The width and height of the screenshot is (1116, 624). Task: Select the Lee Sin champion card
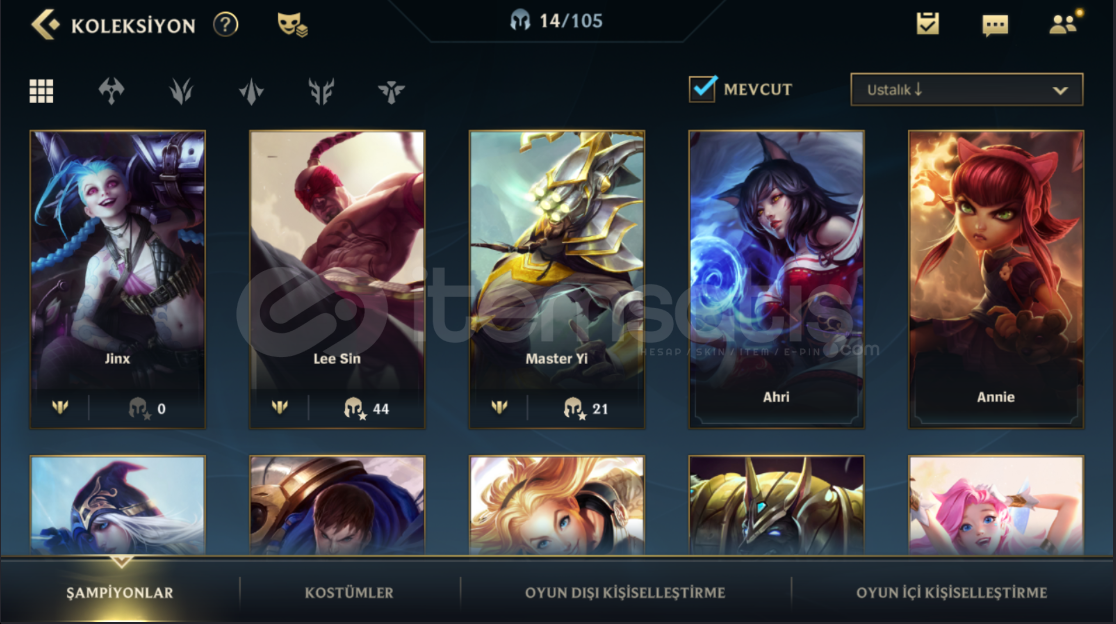point(337,280)
